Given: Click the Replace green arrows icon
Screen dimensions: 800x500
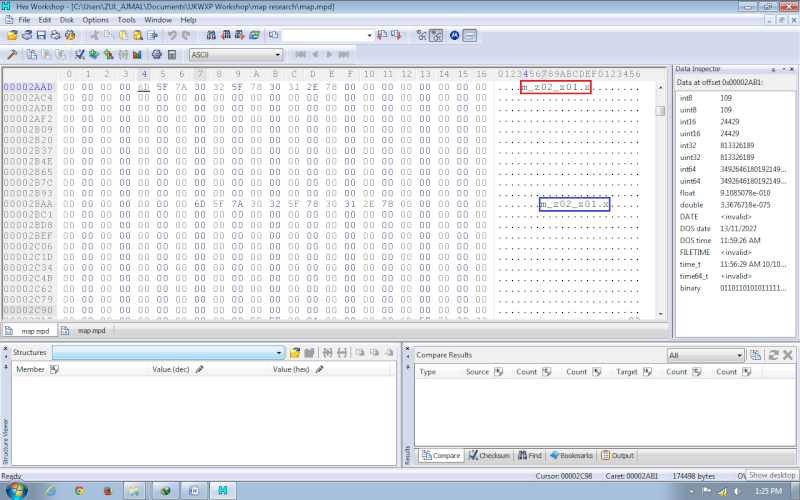Looking at the screenshot, I should click(254, 35).
